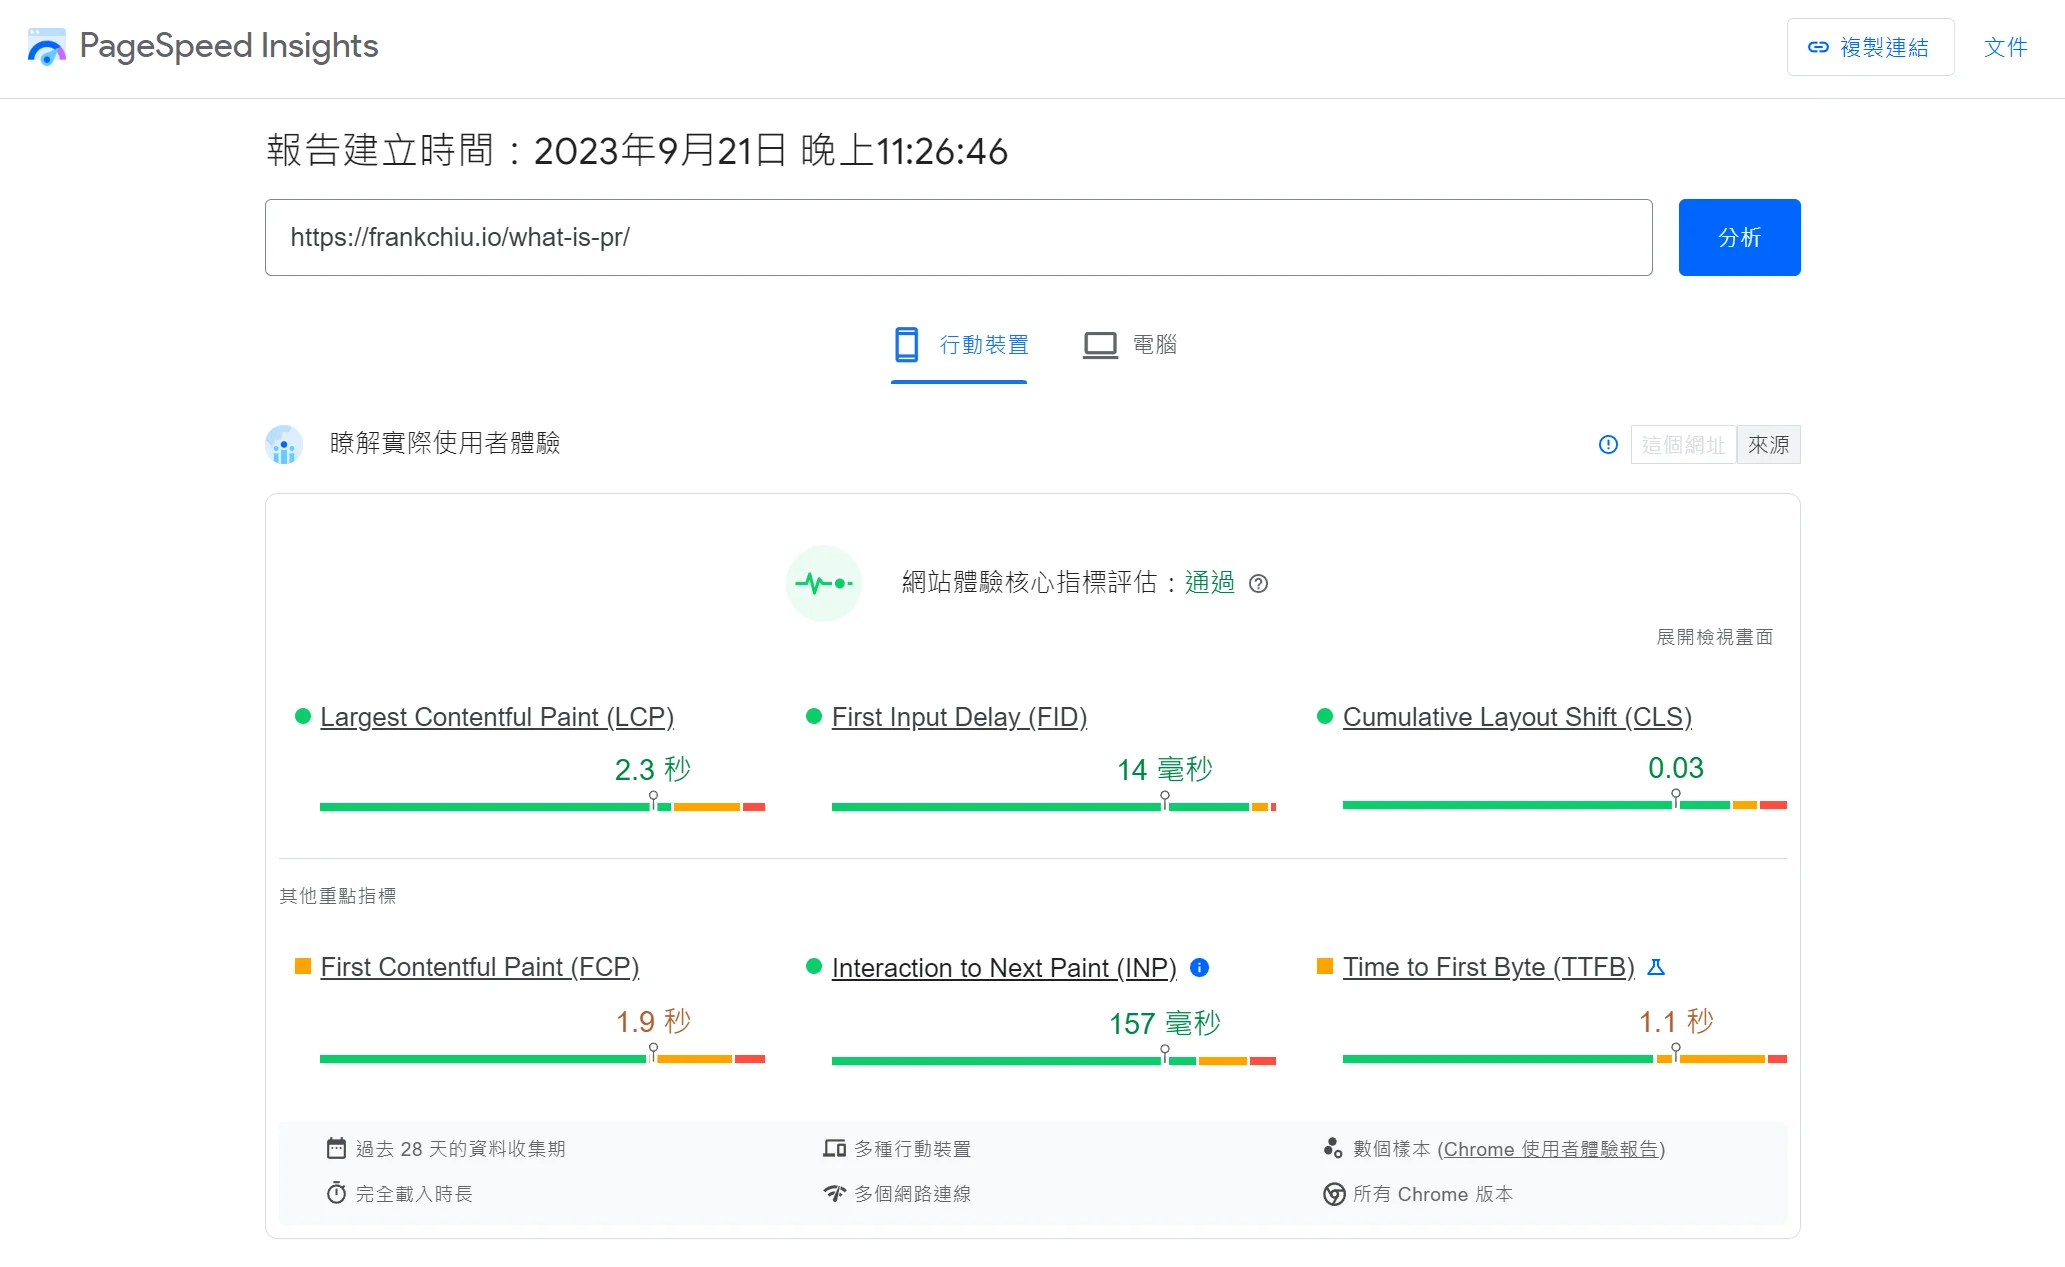Toggle the 來源 data scope option
The image size is (2065, 1267).
1767,444
